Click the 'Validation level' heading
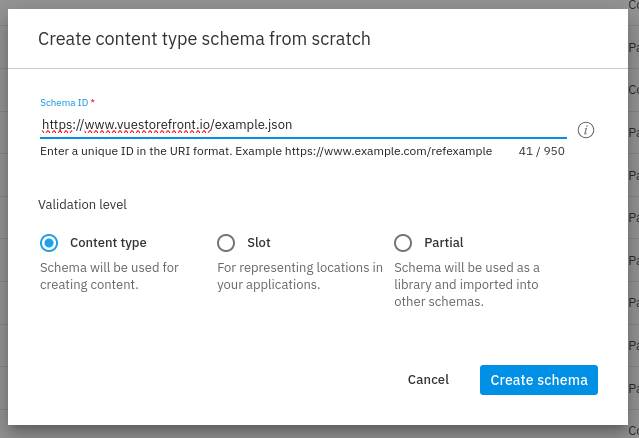The image size is (639, 438). tap(82, 205)
